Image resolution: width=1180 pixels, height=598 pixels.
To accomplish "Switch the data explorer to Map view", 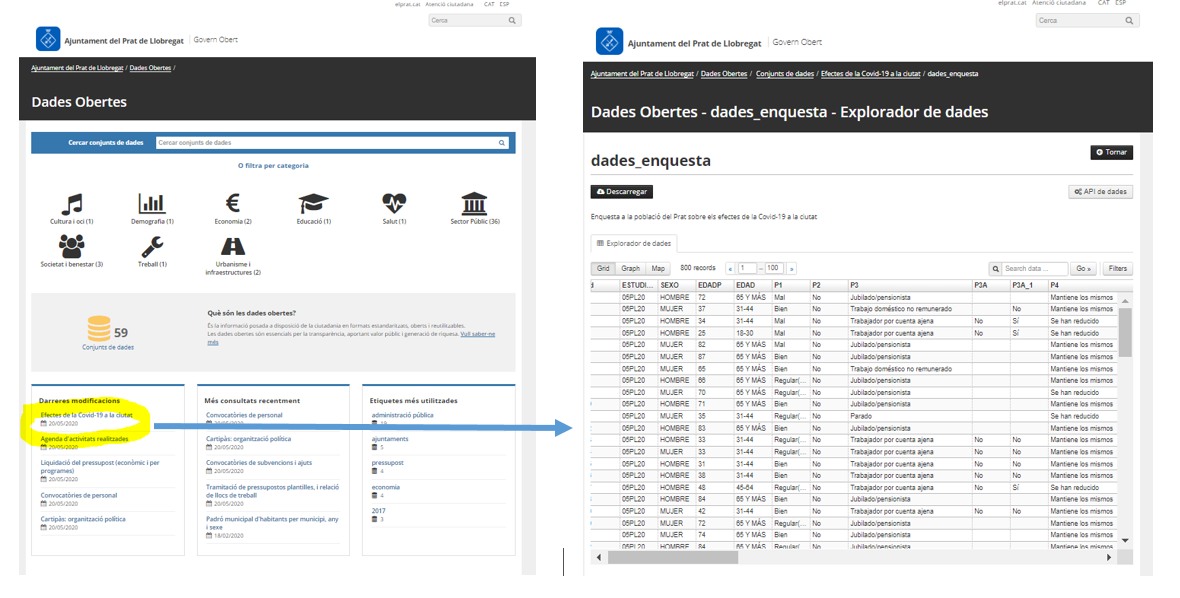I will click(658, 268).
